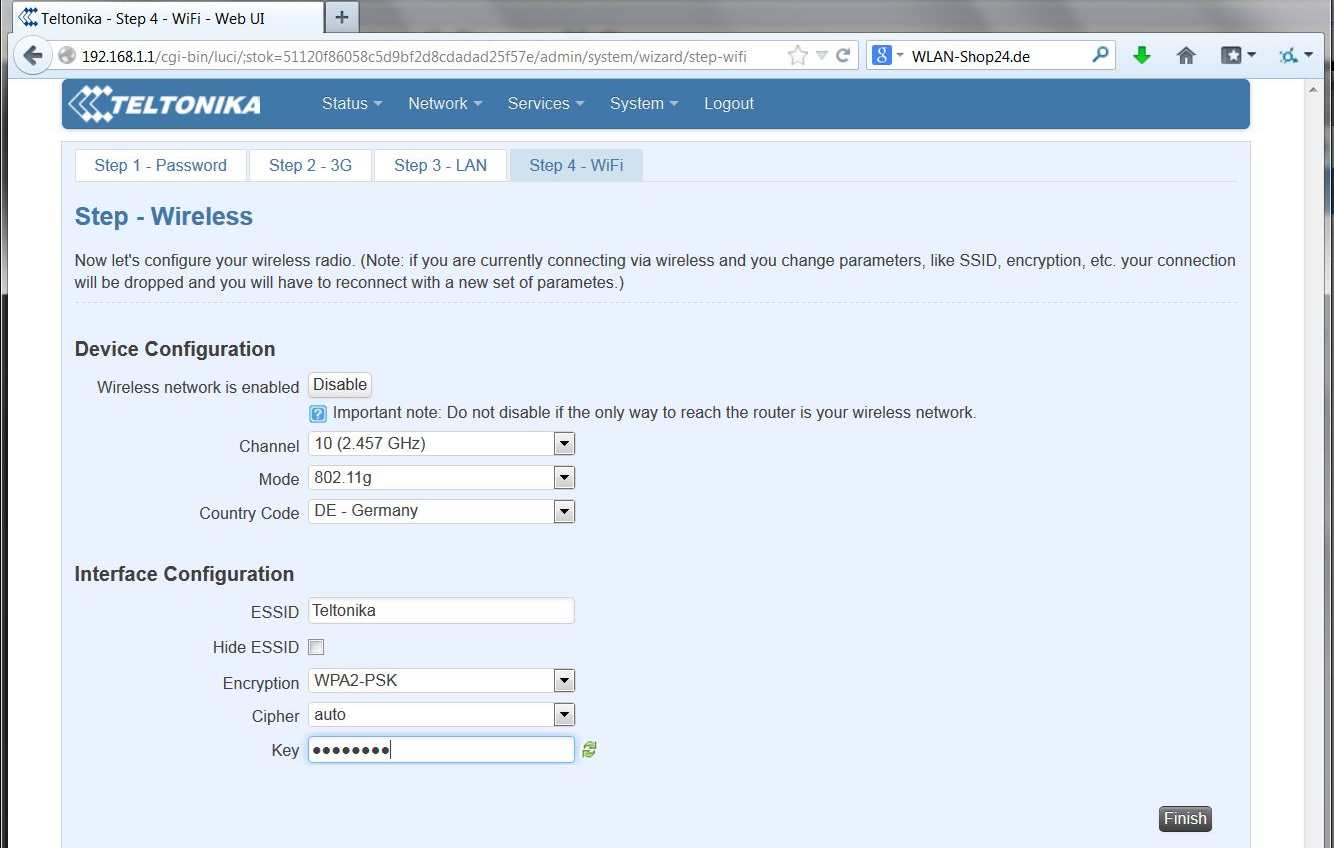Open the Services menu

(546, 104)
